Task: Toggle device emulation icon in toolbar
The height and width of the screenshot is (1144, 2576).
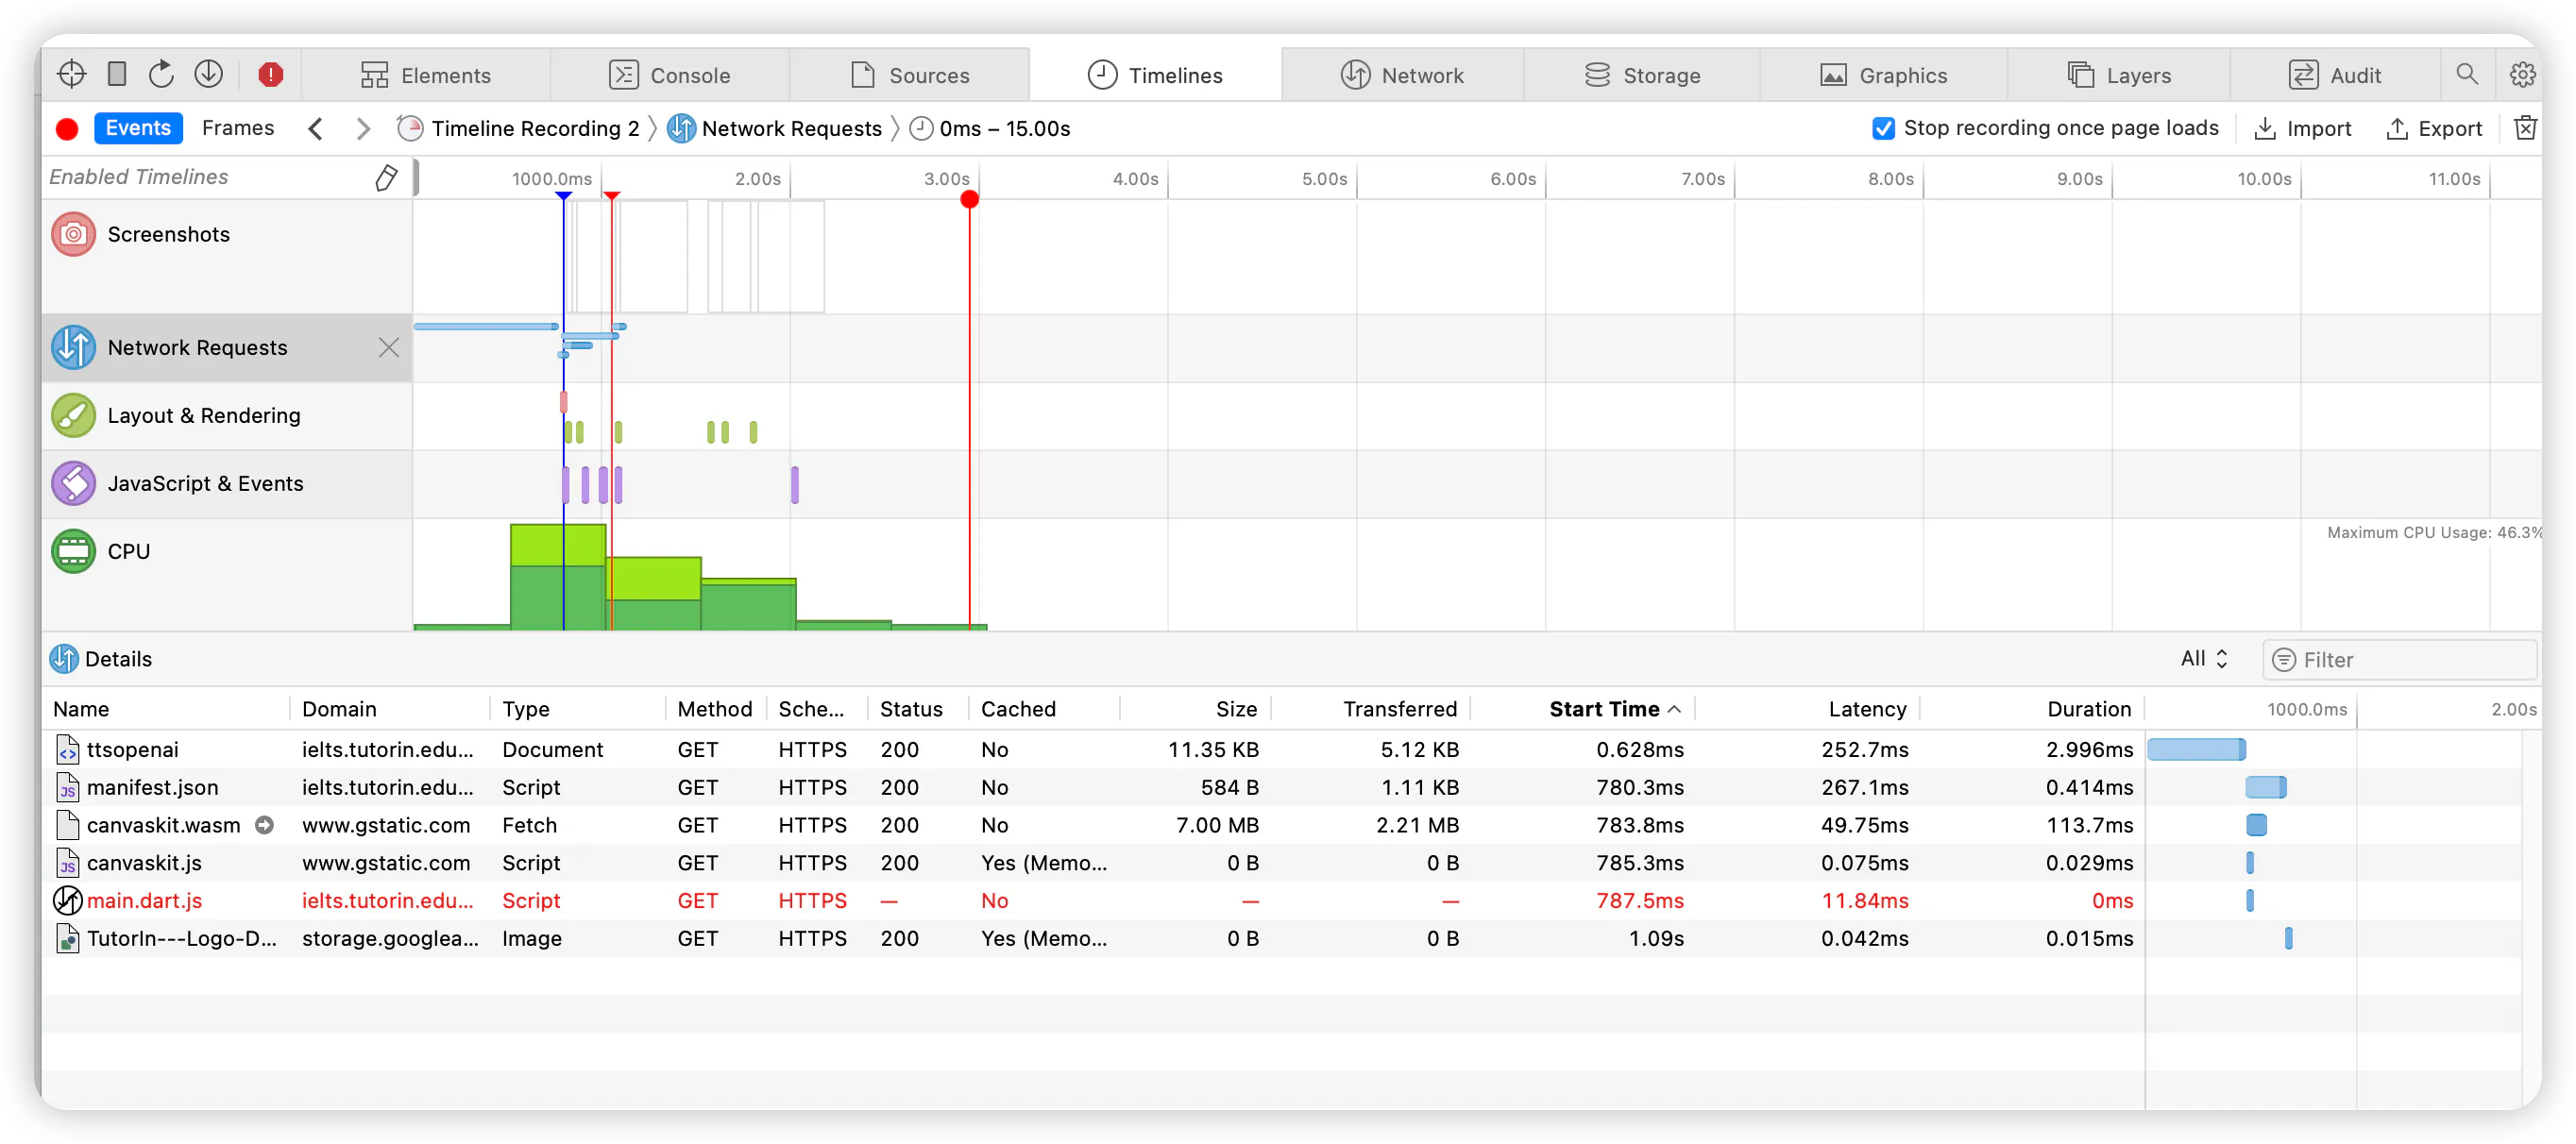Action: 117,74
